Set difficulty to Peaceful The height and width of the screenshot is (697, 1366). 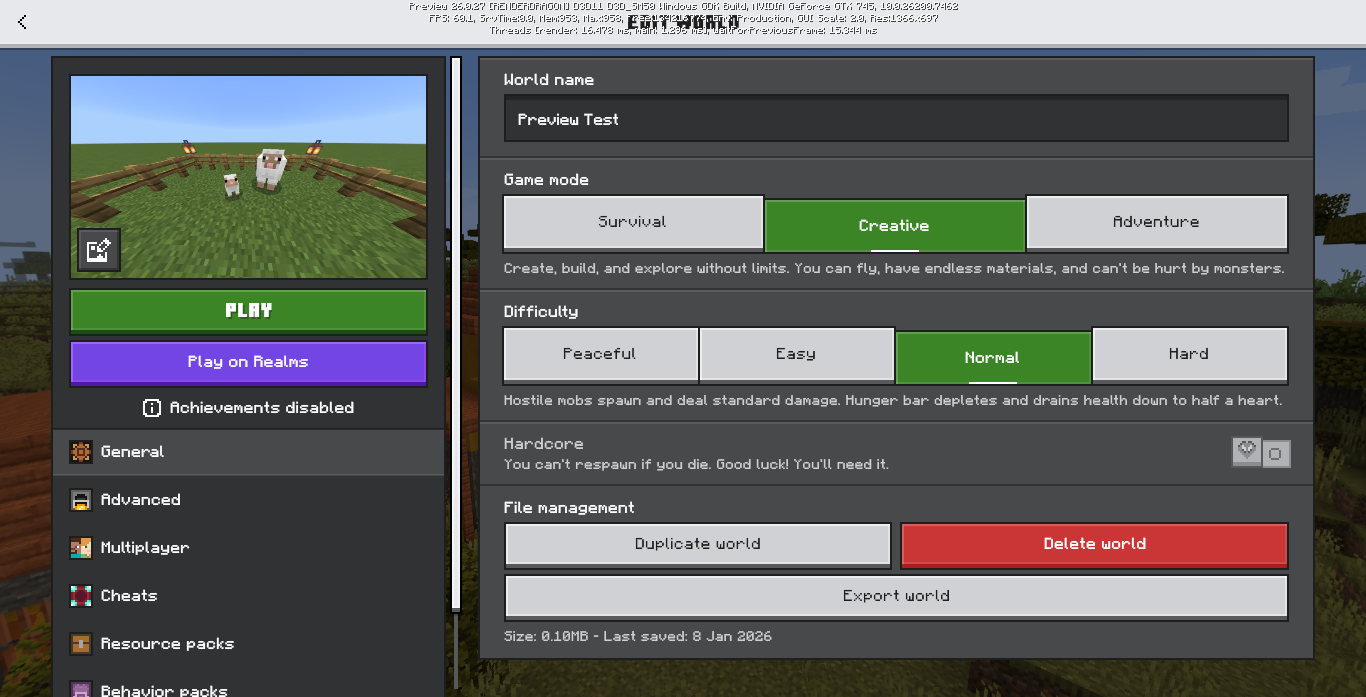click(x=600, y=354)
